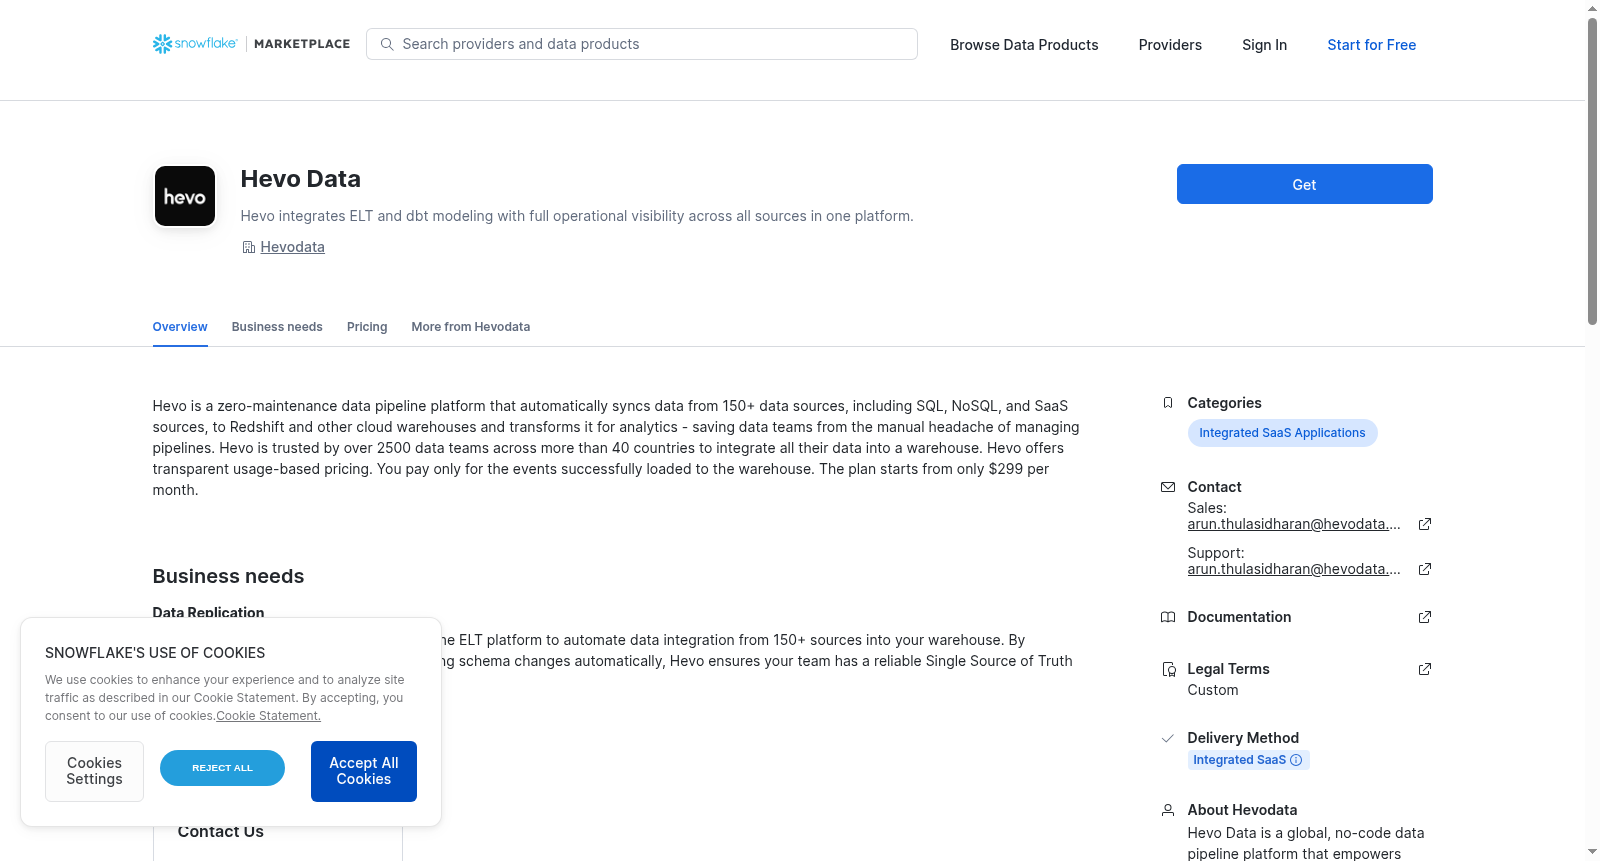
Task: Open the Documentation link
Action: pyautogui.click(x=1239, y=617)
